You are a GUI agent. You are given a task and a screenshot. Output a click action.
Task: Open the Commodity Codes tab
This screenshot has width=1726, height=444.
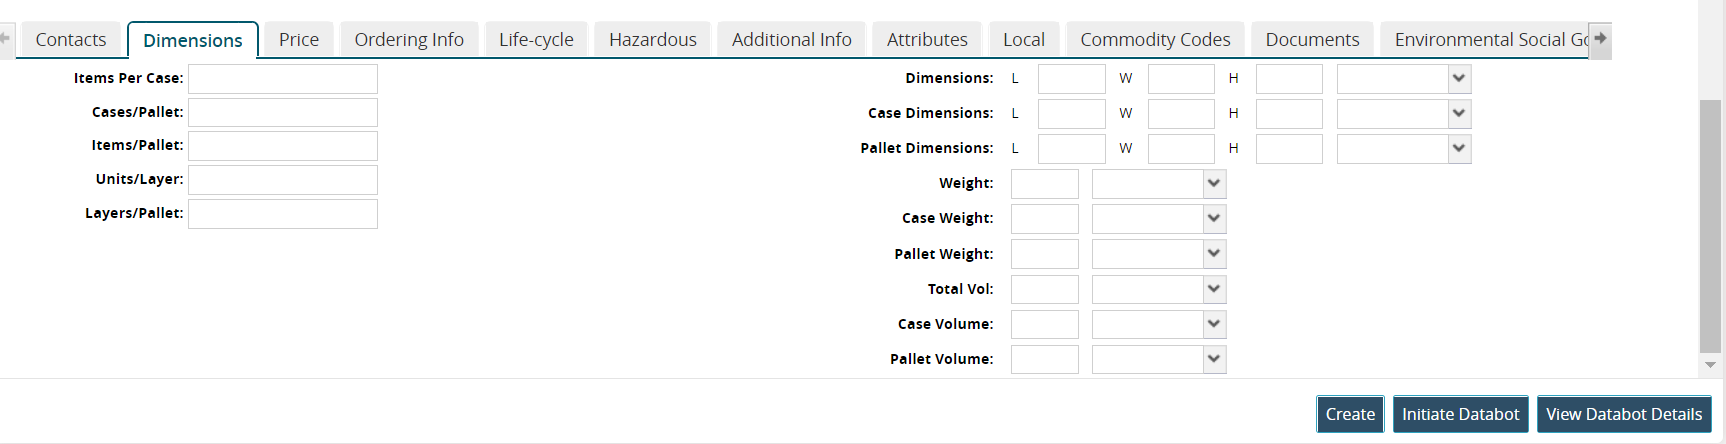[1154, 40]
